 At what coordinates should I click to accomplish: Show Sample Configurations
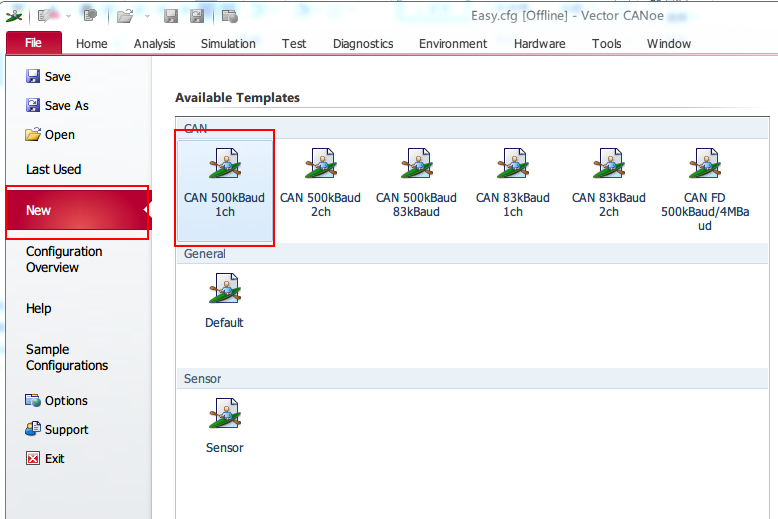coord(67,358)
